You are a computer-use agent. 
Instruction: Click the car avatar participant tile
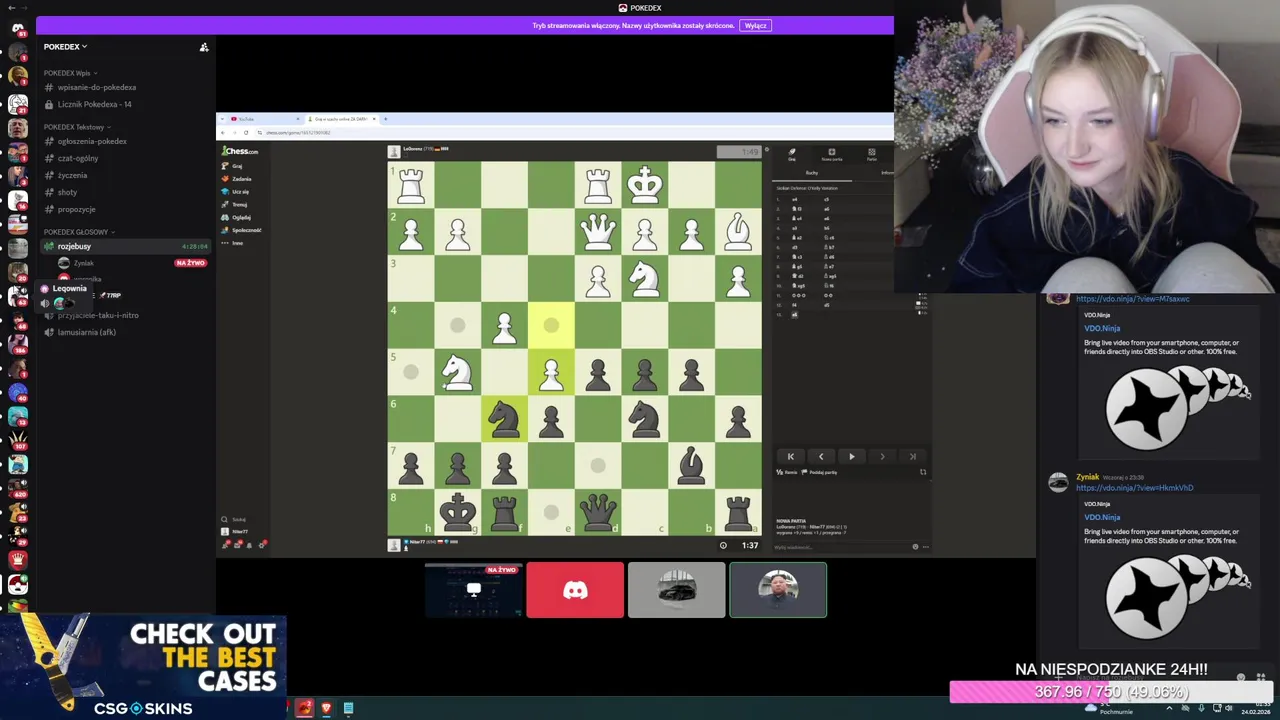[x=676, y=590]
